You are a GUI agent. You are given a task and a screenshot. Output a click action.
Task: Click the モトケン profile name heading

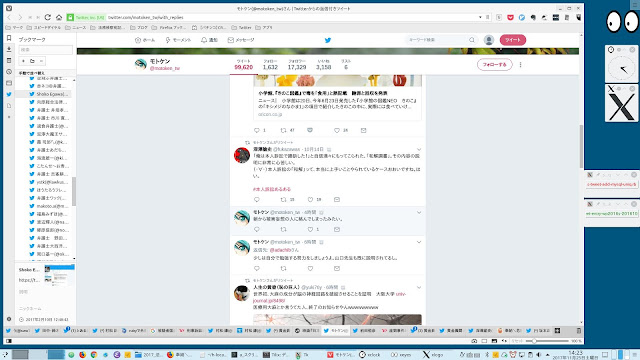(x=160, y=61)
